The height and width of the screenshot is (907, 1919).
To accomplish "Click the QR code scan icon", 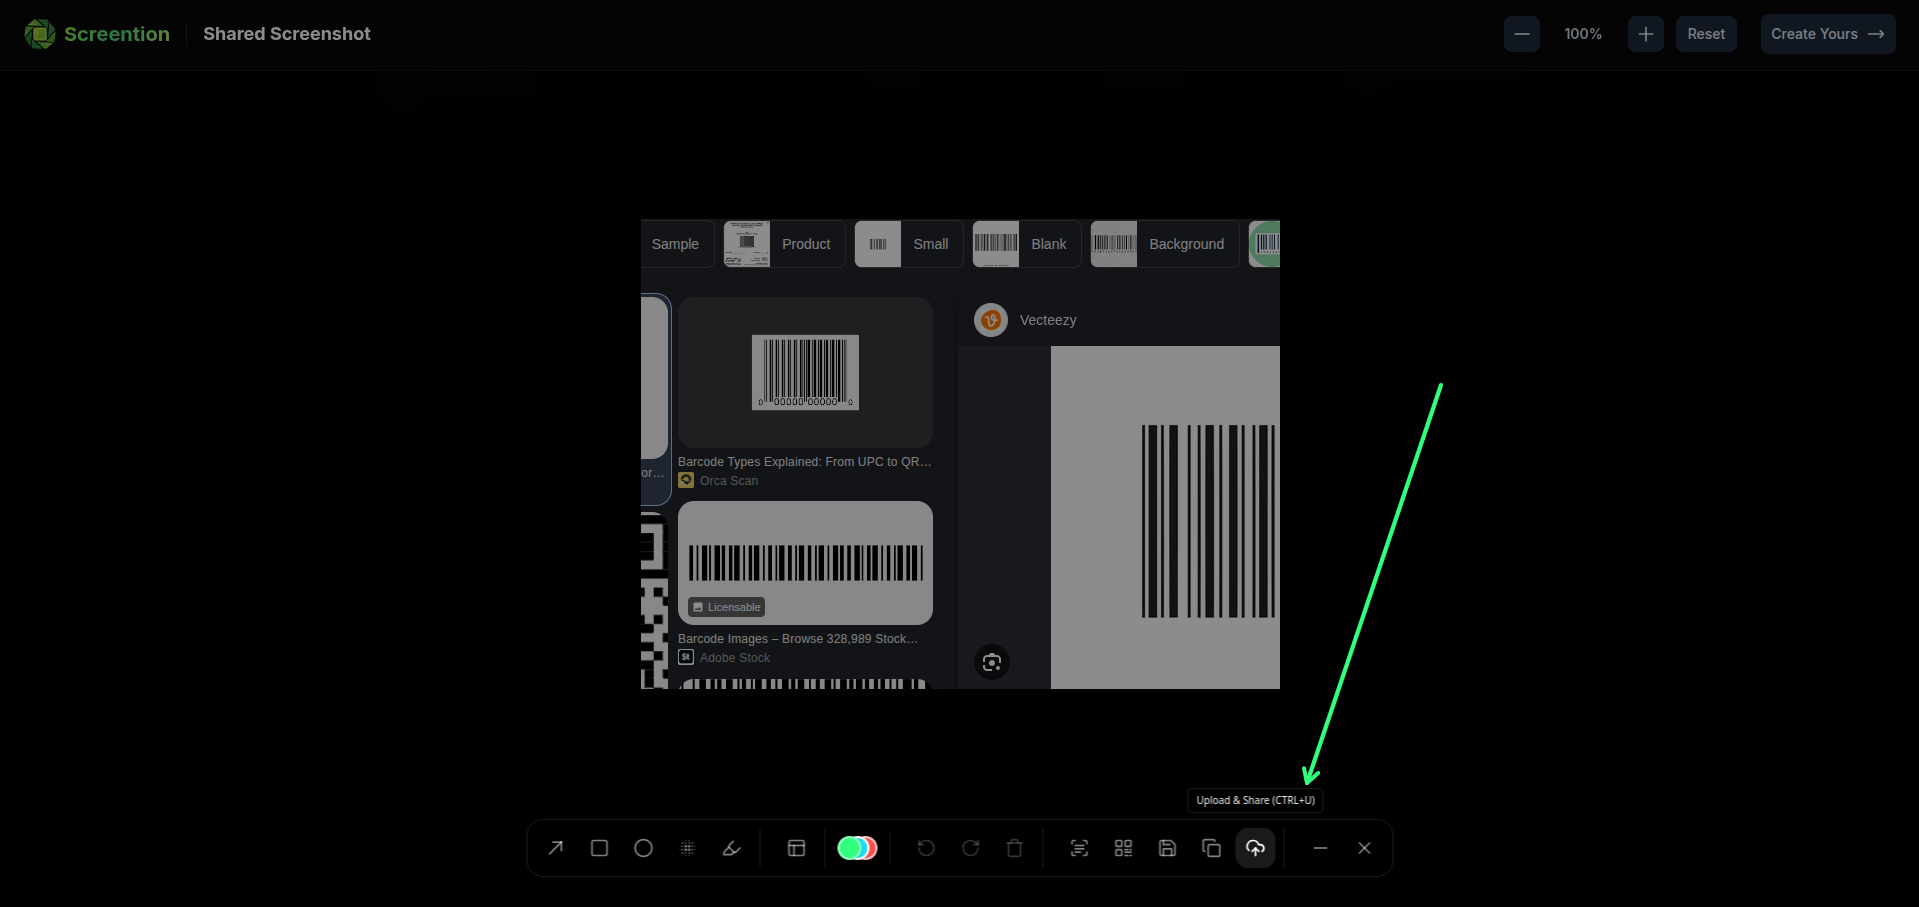I will coord(1123,848).
